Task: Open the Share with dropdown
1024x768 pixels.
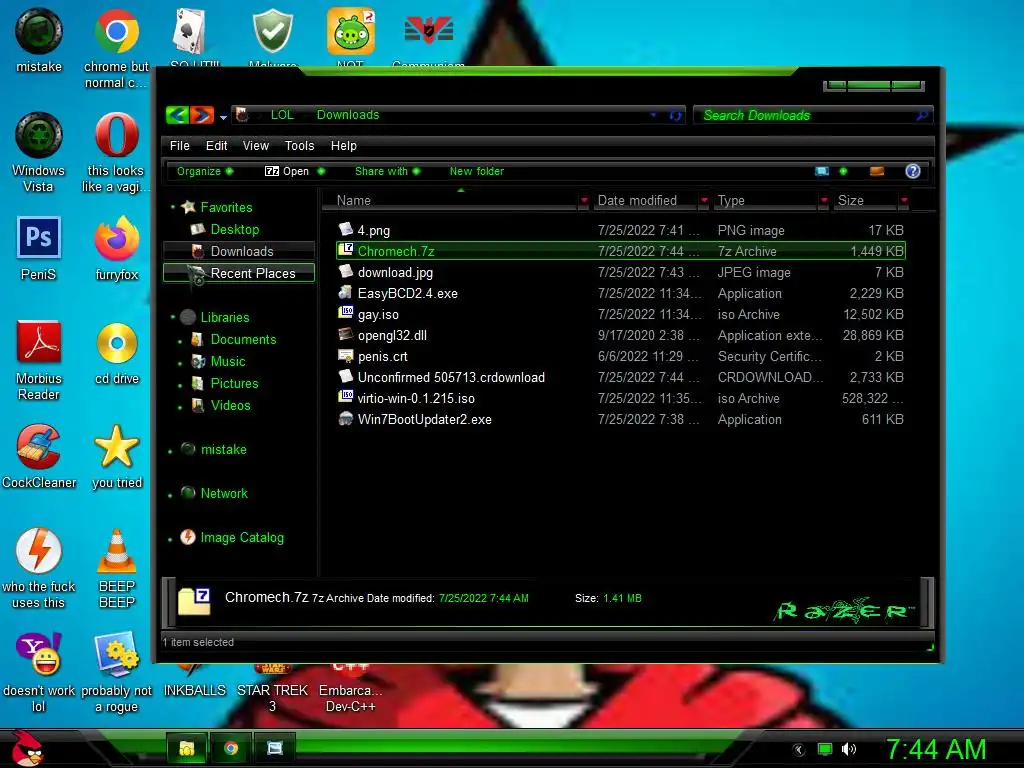Action: tap(387, 171)
